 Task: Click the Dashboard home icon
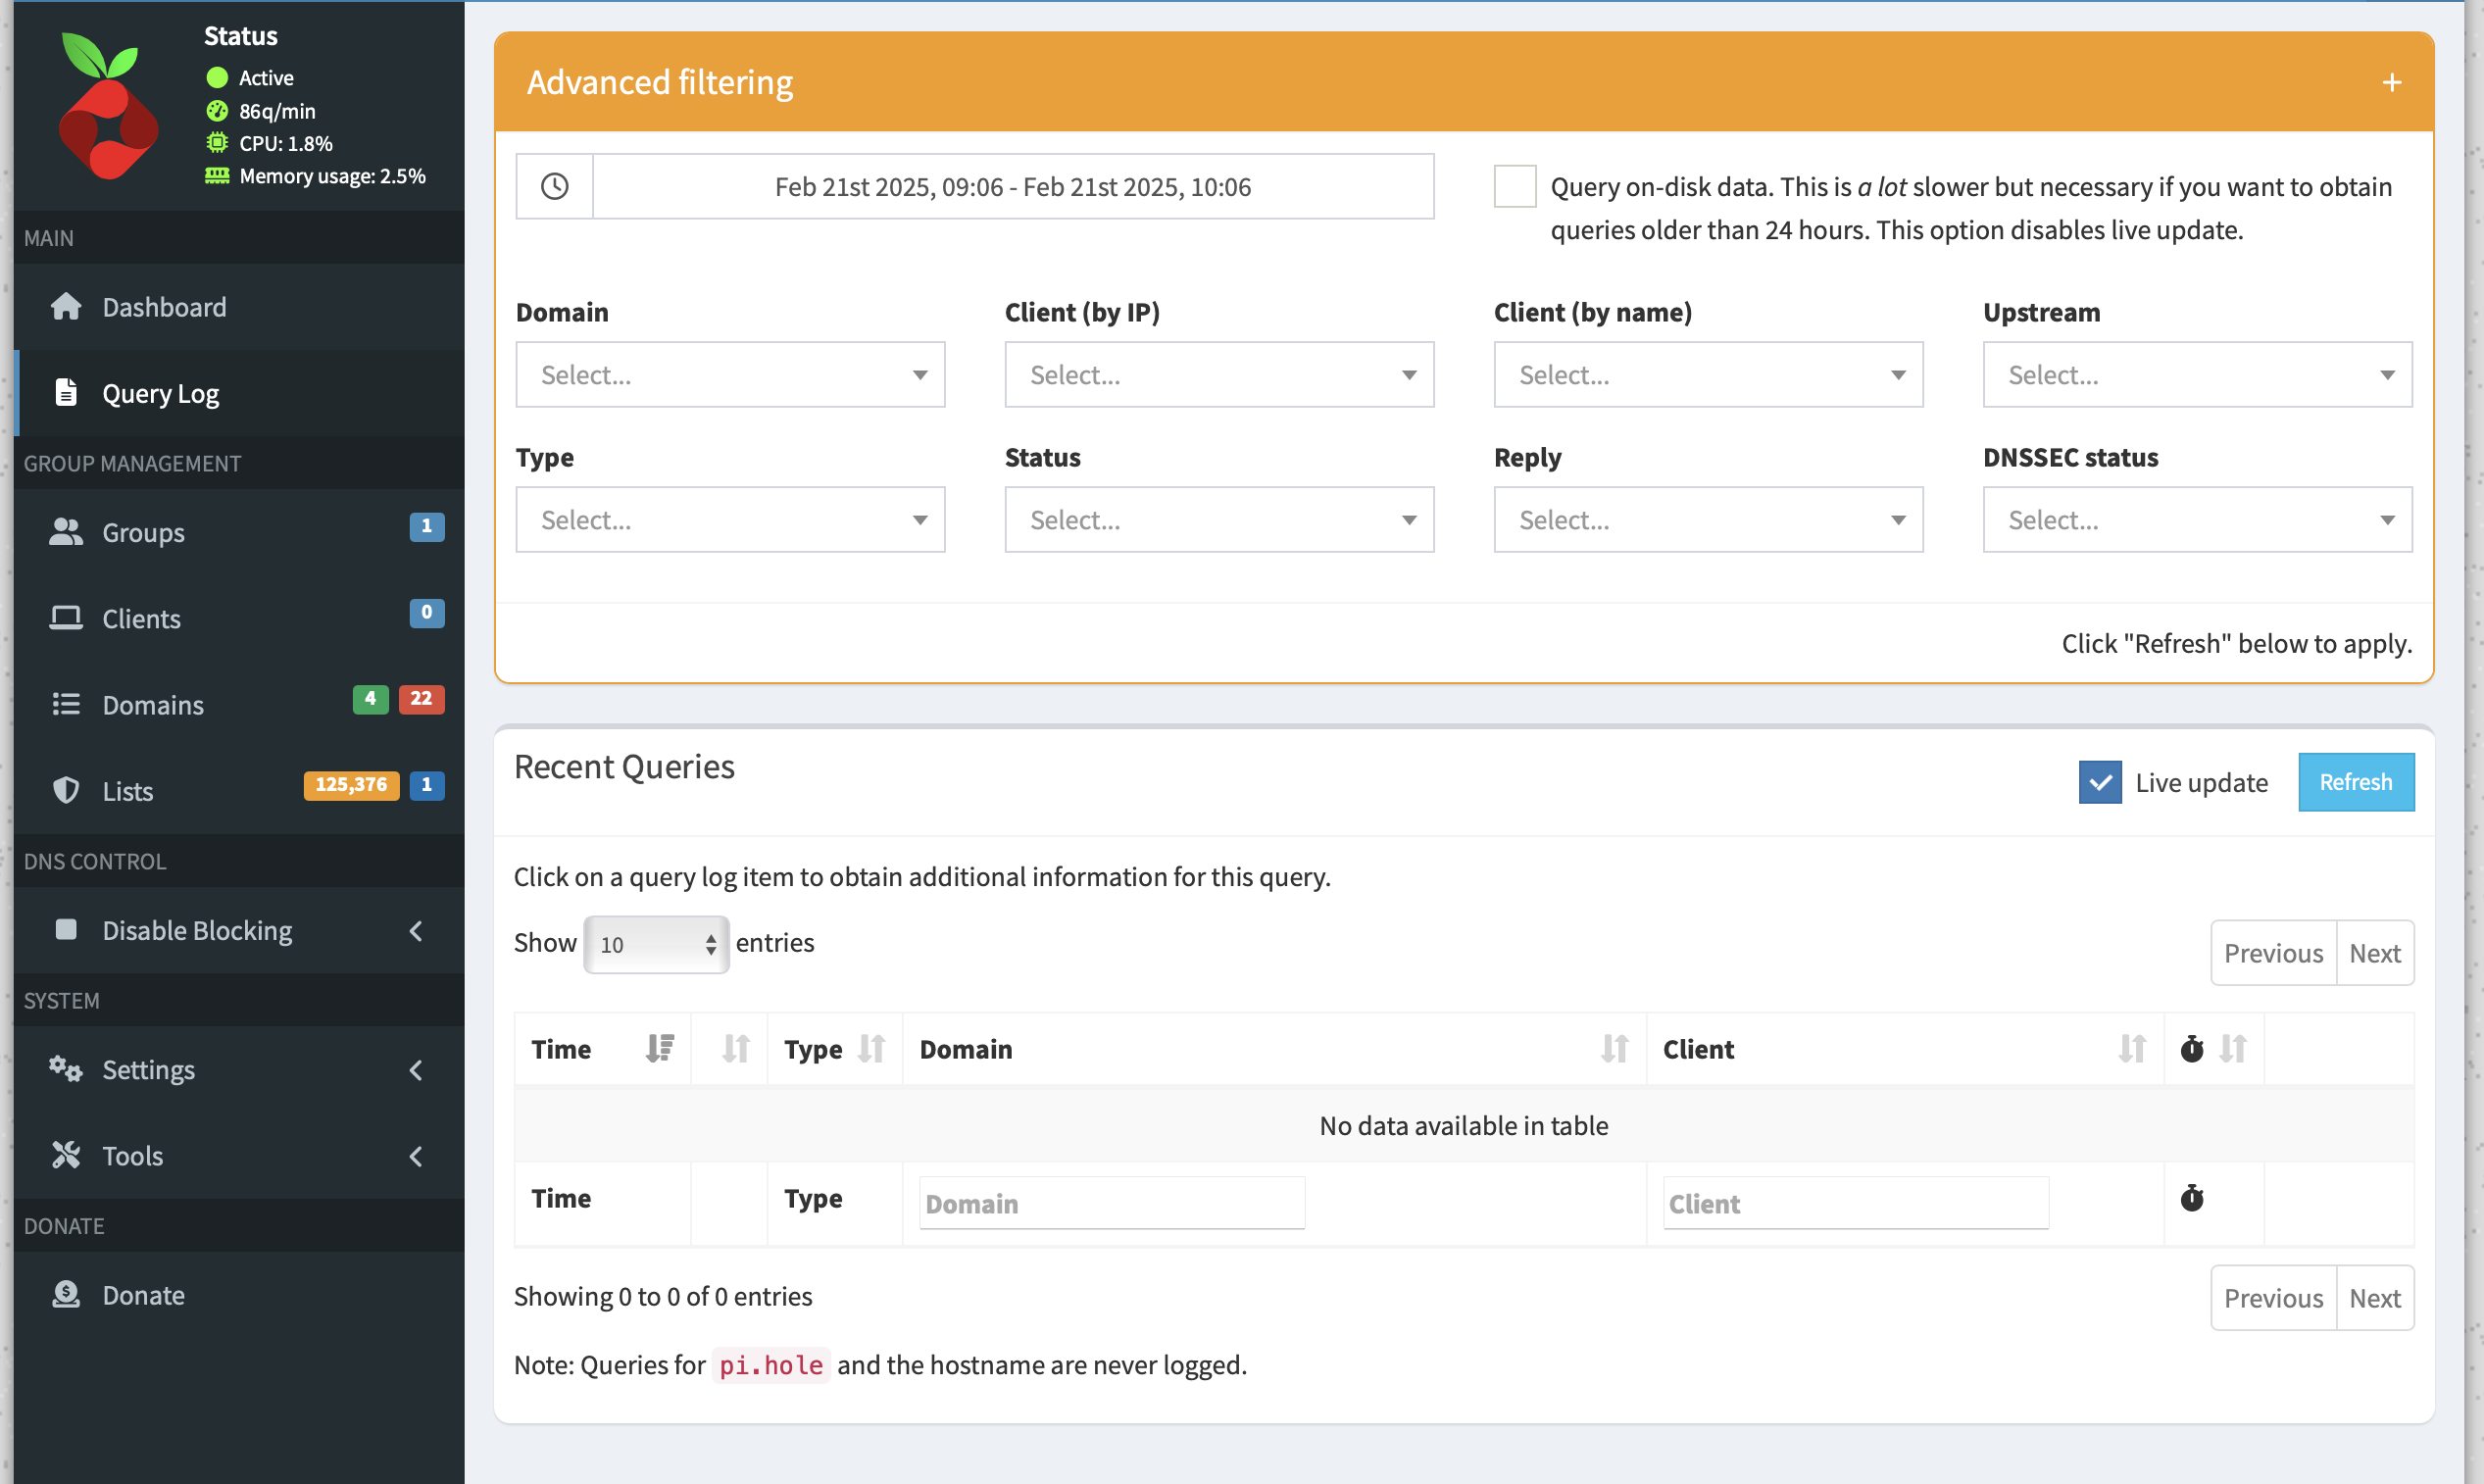(x=66, y=306)
